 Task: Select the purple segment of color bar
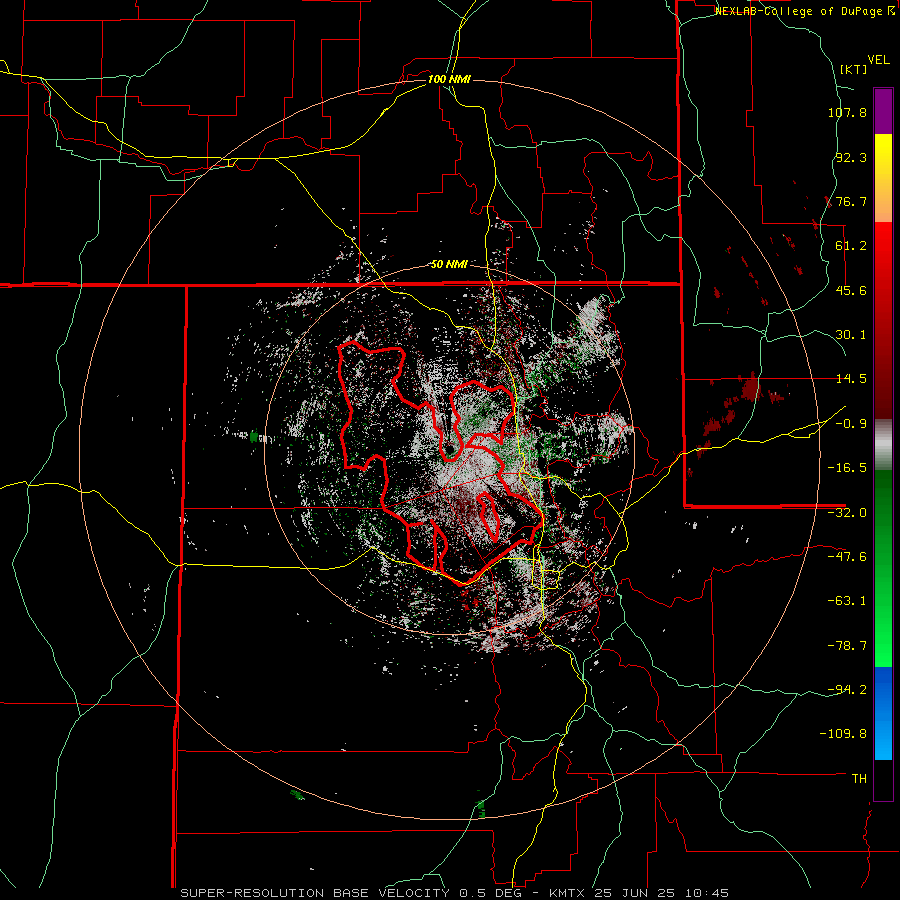(x=883, y=111)
